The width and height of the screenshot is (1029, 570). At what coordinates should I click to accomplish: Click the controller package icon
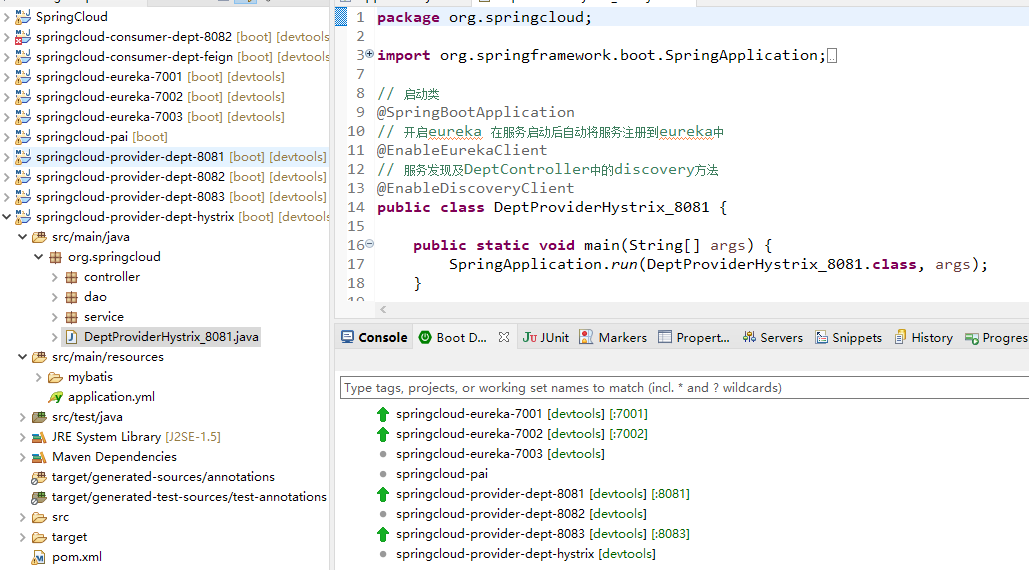72,277
